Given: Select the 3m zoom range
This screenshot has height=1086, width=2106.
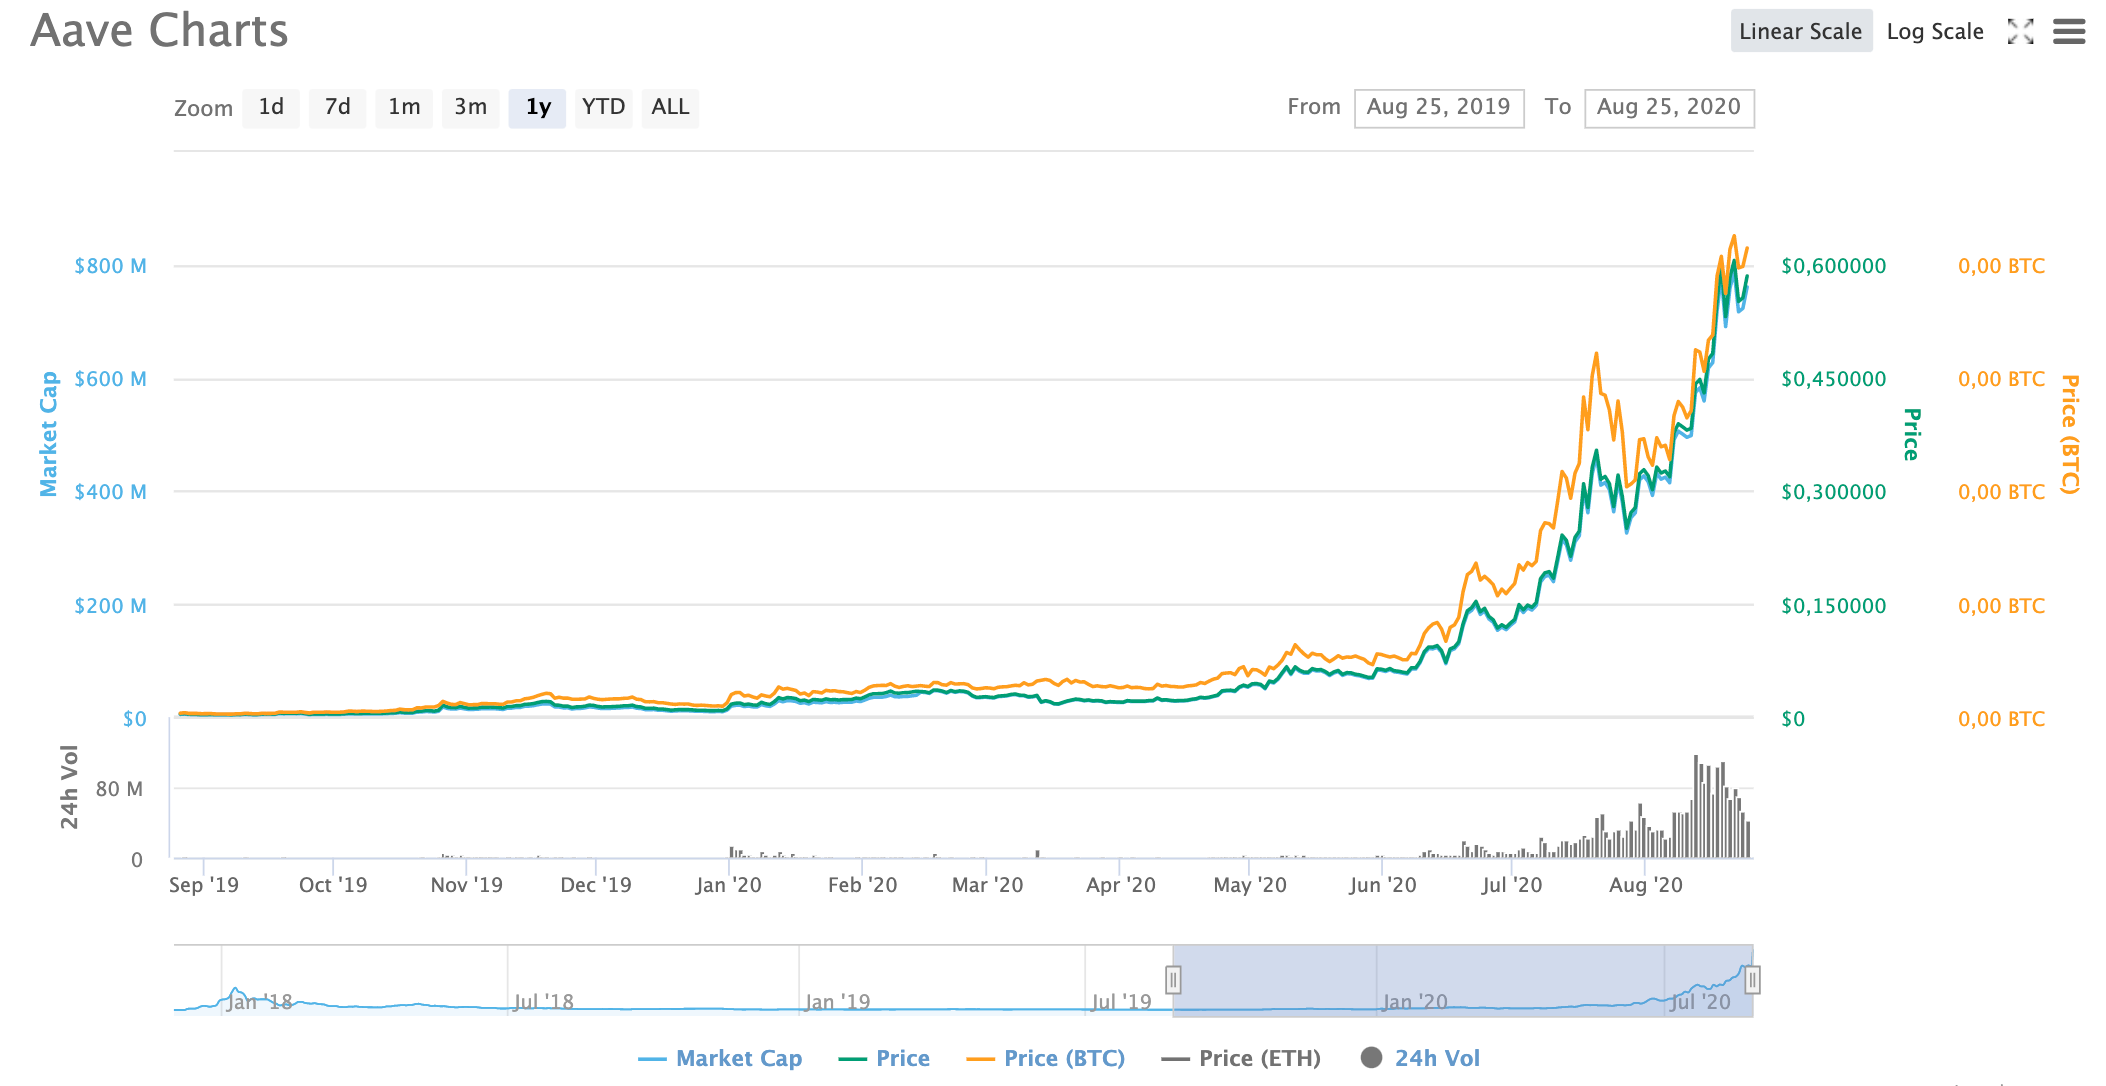Looking at the screenshot, I should (470, 107).
